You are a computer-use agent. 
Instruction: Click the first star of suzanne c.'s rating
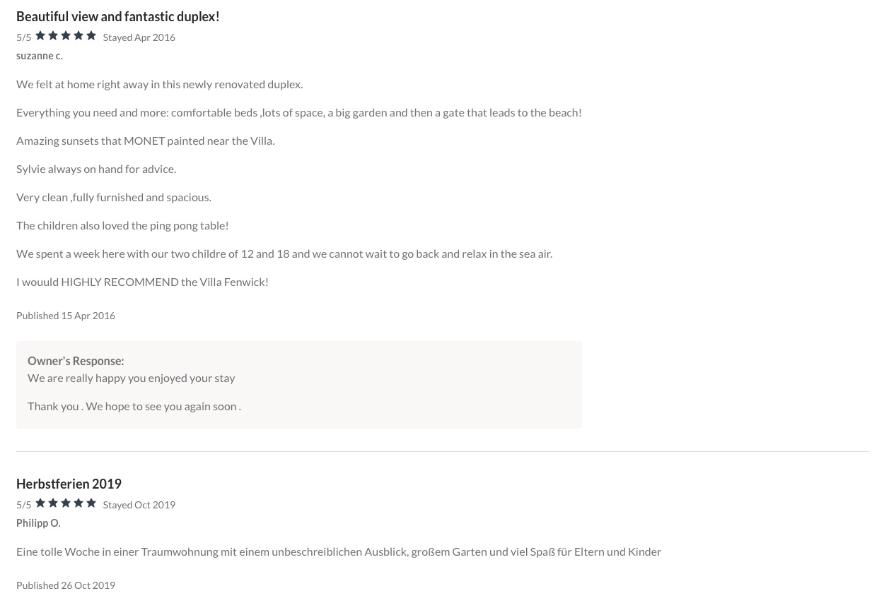(x=41, y=36)
